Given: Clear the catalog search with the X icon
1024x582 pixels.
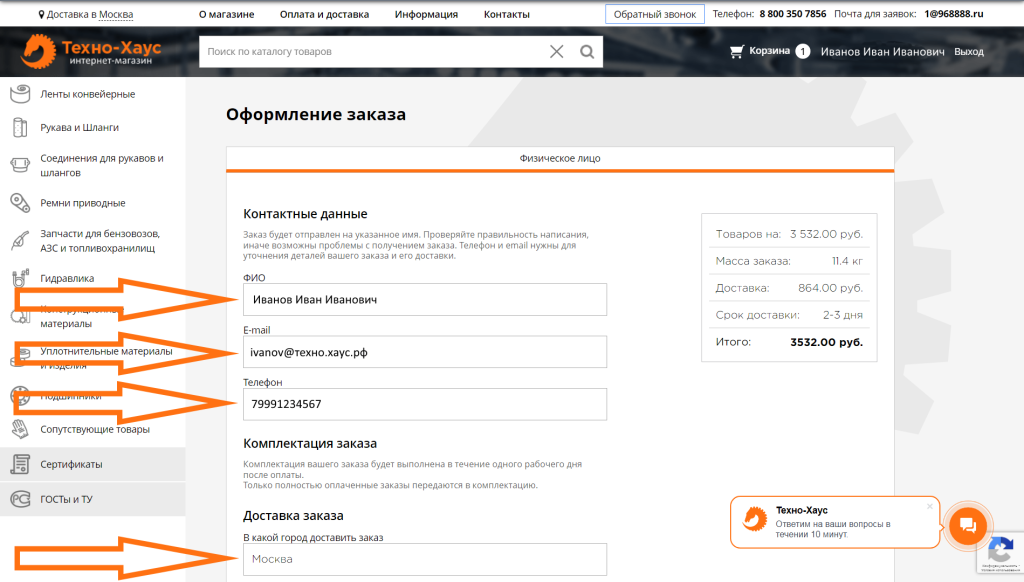Looking at the screenshot, I should click(x=557, y=52).
